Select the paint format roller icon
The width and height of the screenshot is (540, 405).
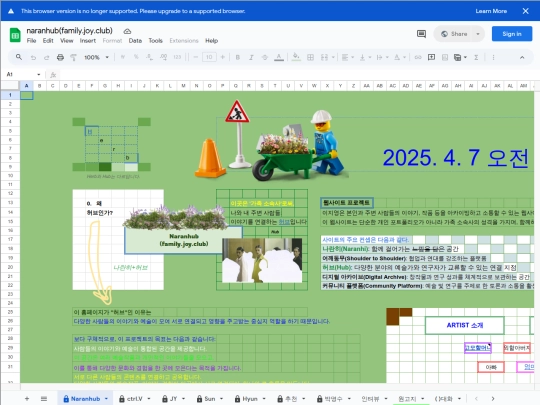pos(73,58)
